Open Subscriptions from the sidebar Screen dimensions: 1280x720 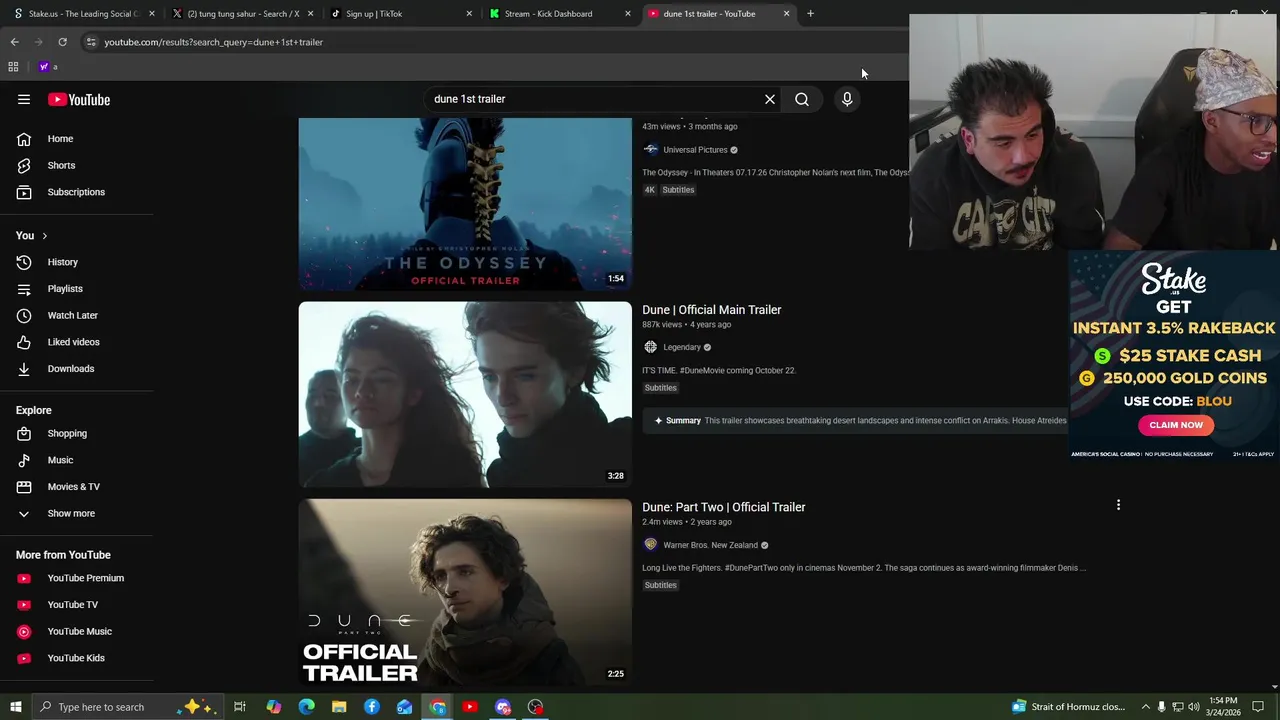pos(76,192)
